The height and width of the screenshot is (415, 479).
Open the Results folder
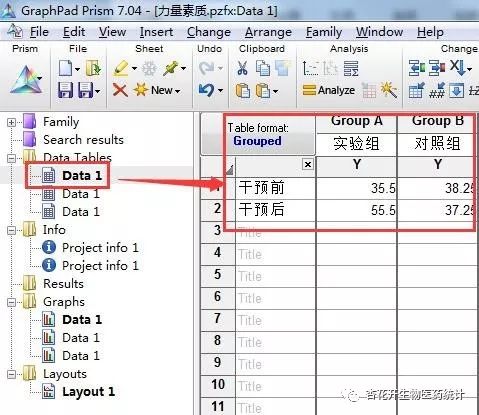coord(63,284)
